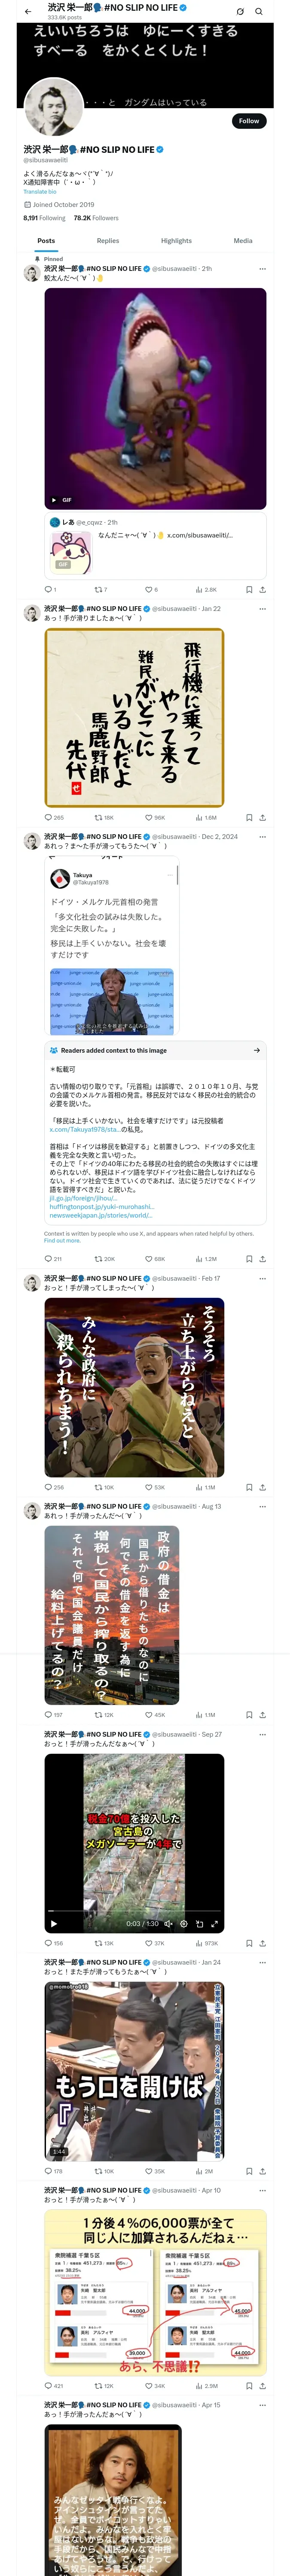Go back using the top-left arrow
This screenshot has width=290, height=2576.
(28, 12)
